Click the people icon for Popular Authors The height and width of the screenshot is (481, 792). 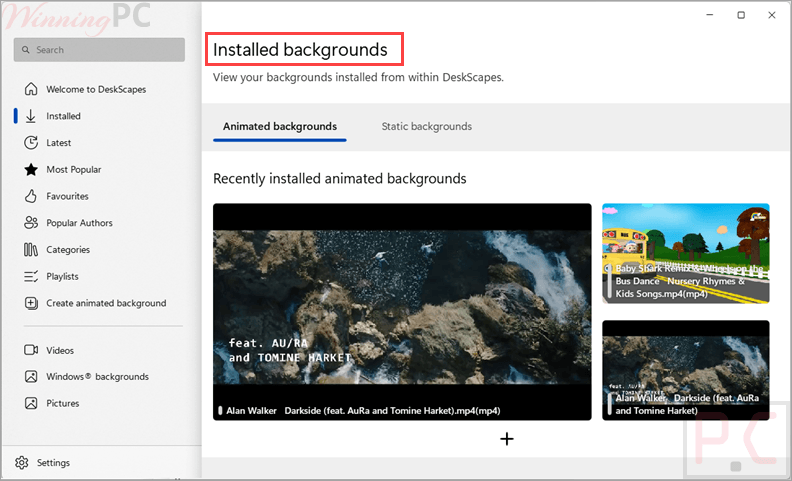coord(31,223)
